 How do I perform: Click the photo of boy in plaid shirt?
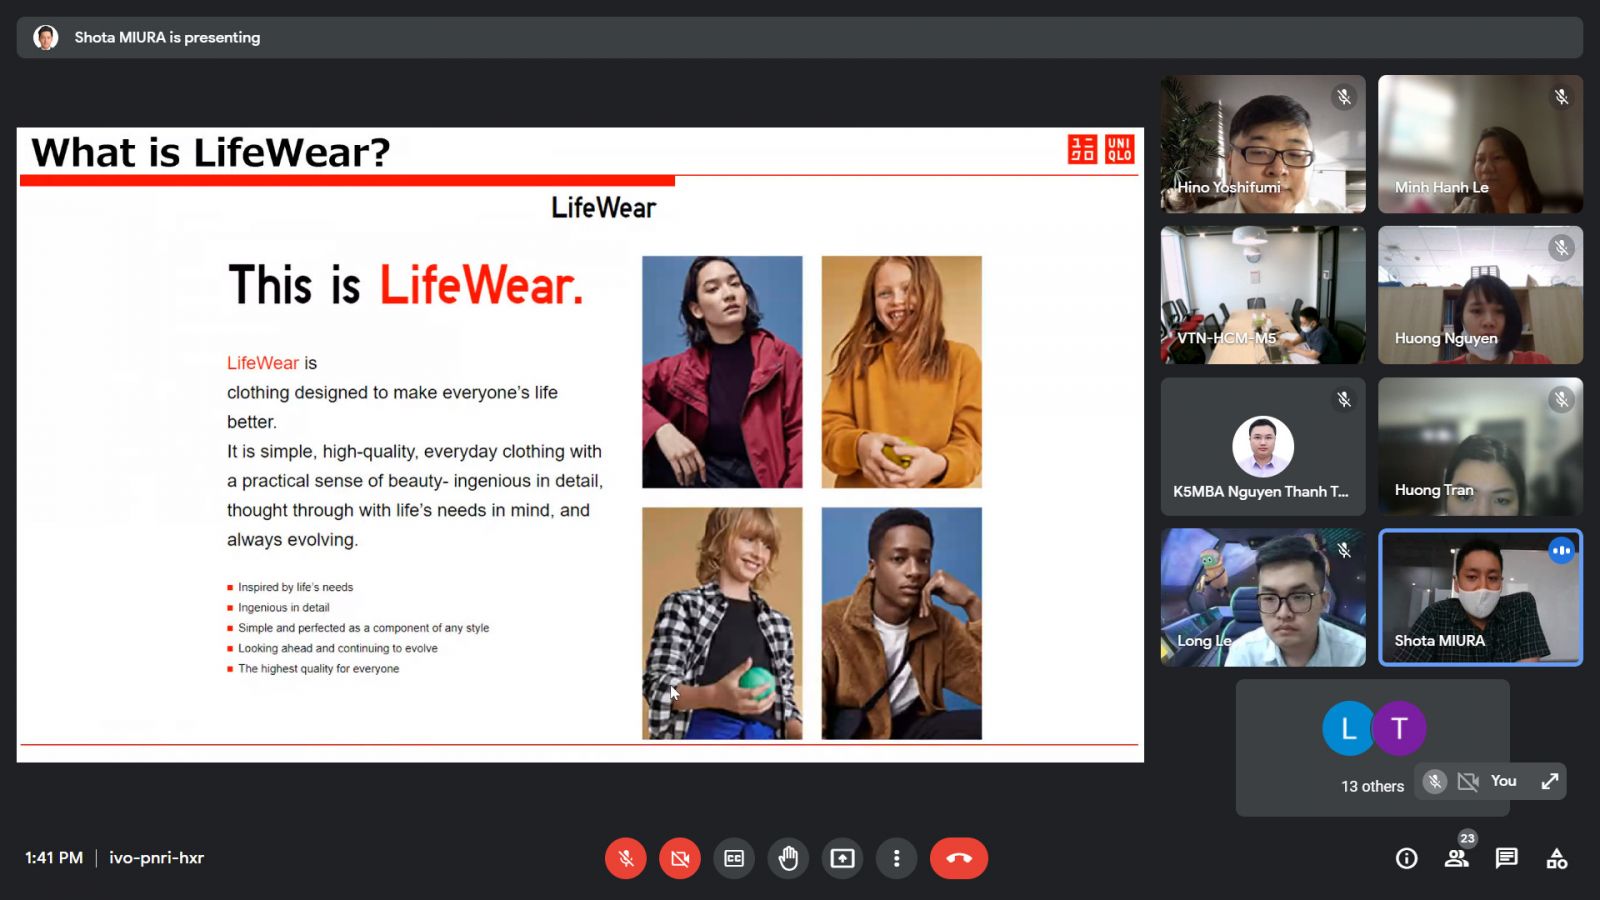coord(722,623)
